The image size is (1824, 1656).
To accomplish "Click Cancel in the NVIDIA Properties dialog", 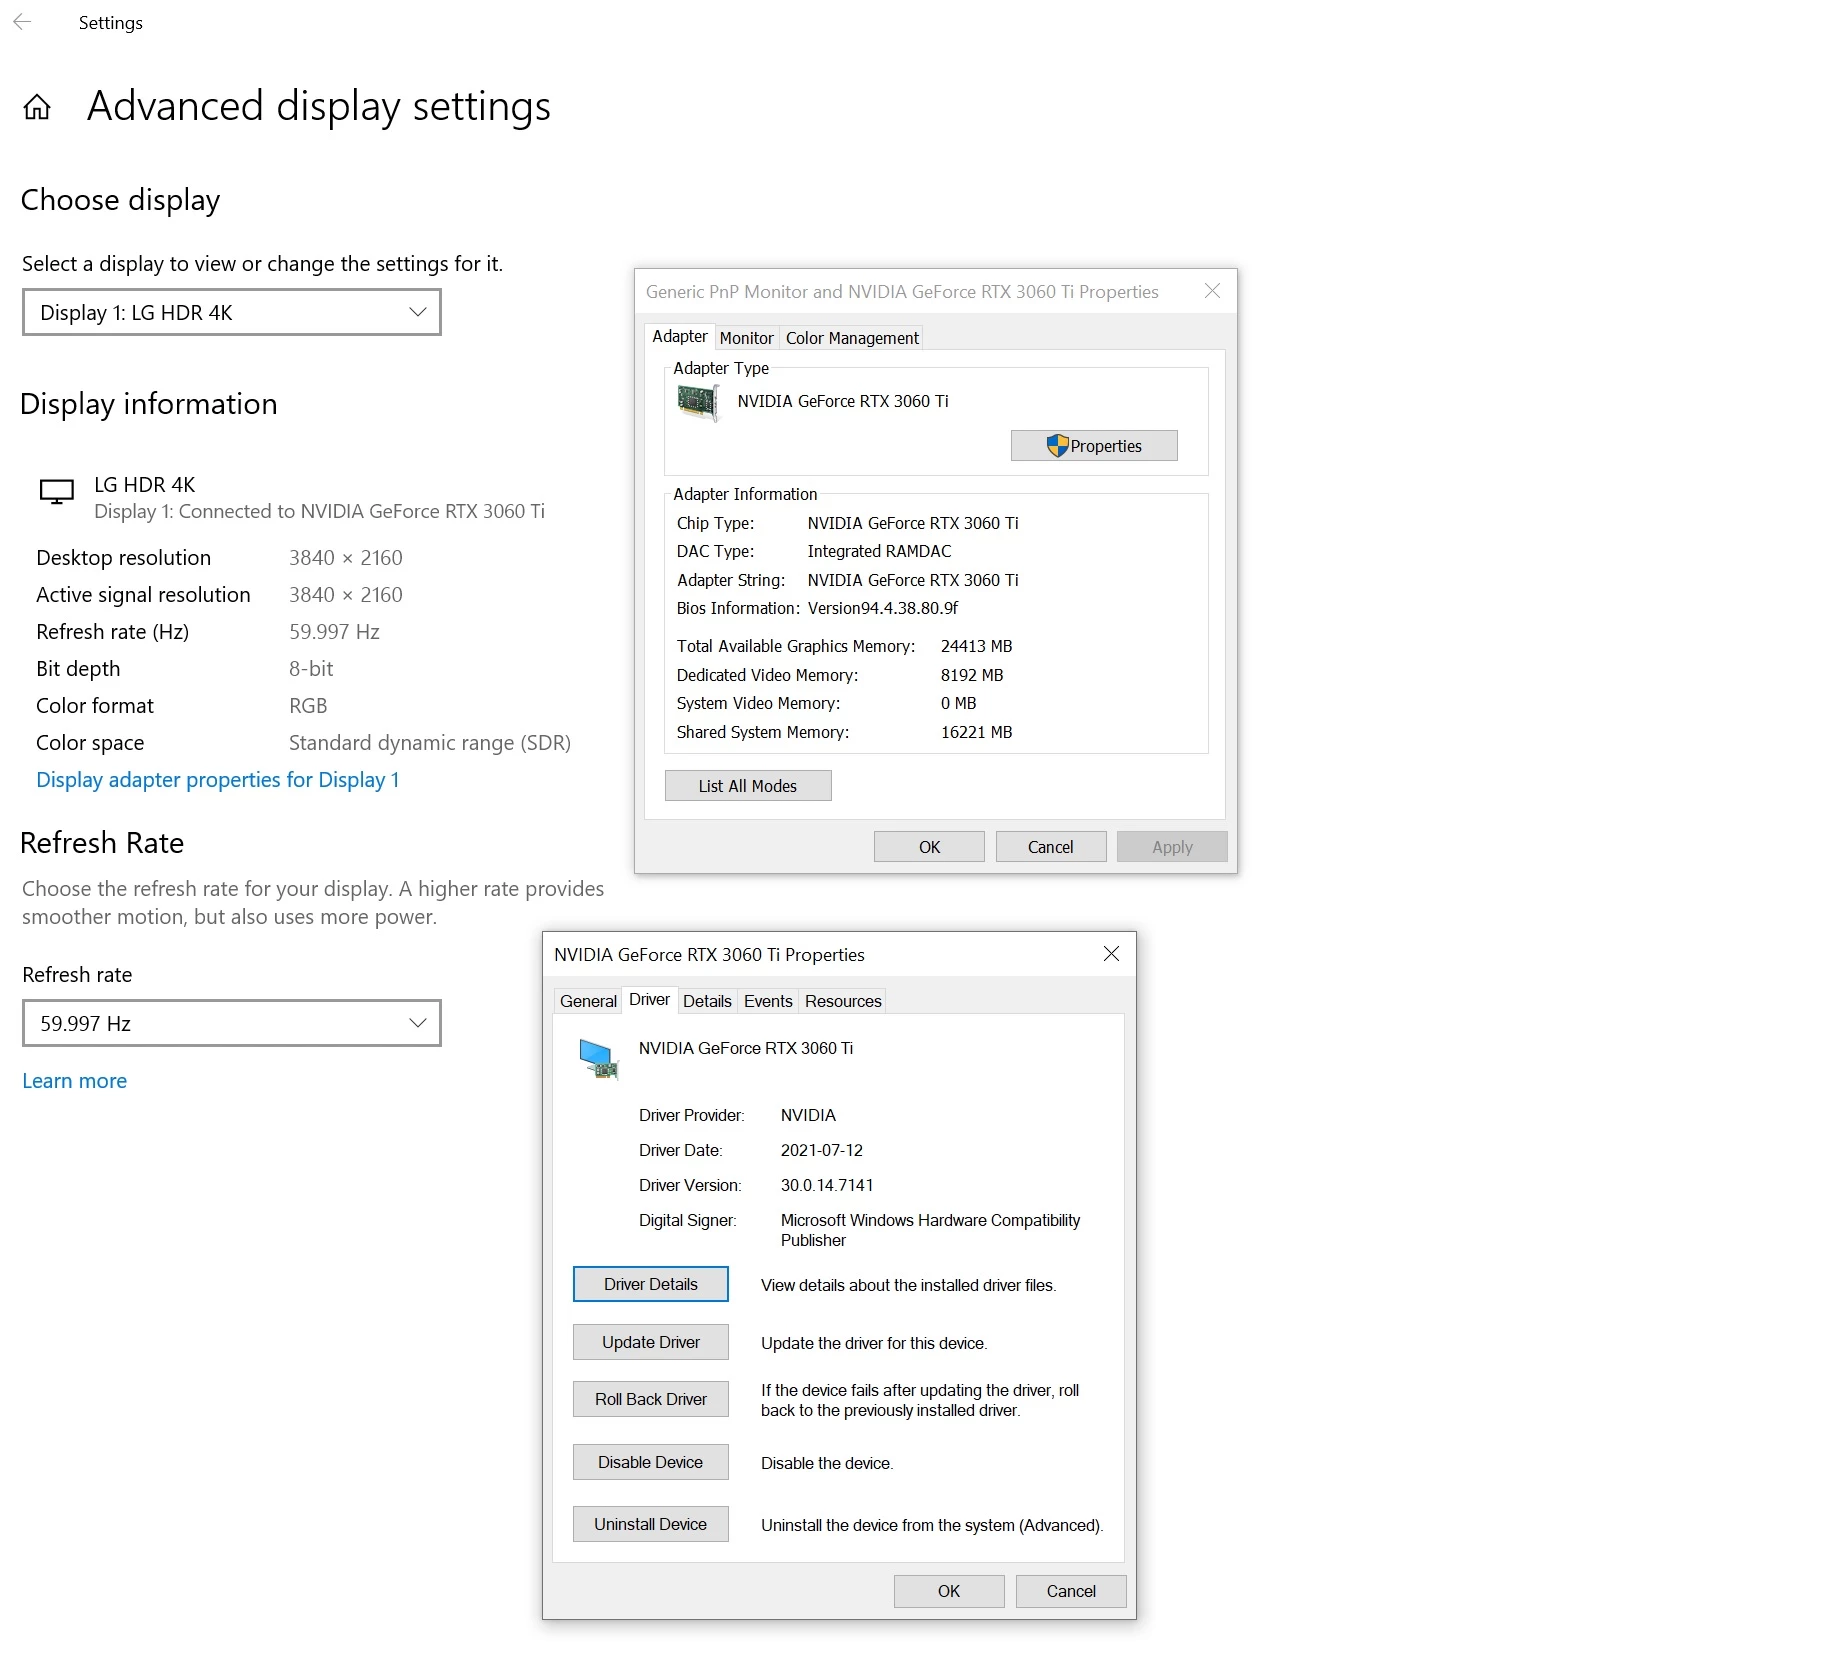I will tap(1071, 1591).
